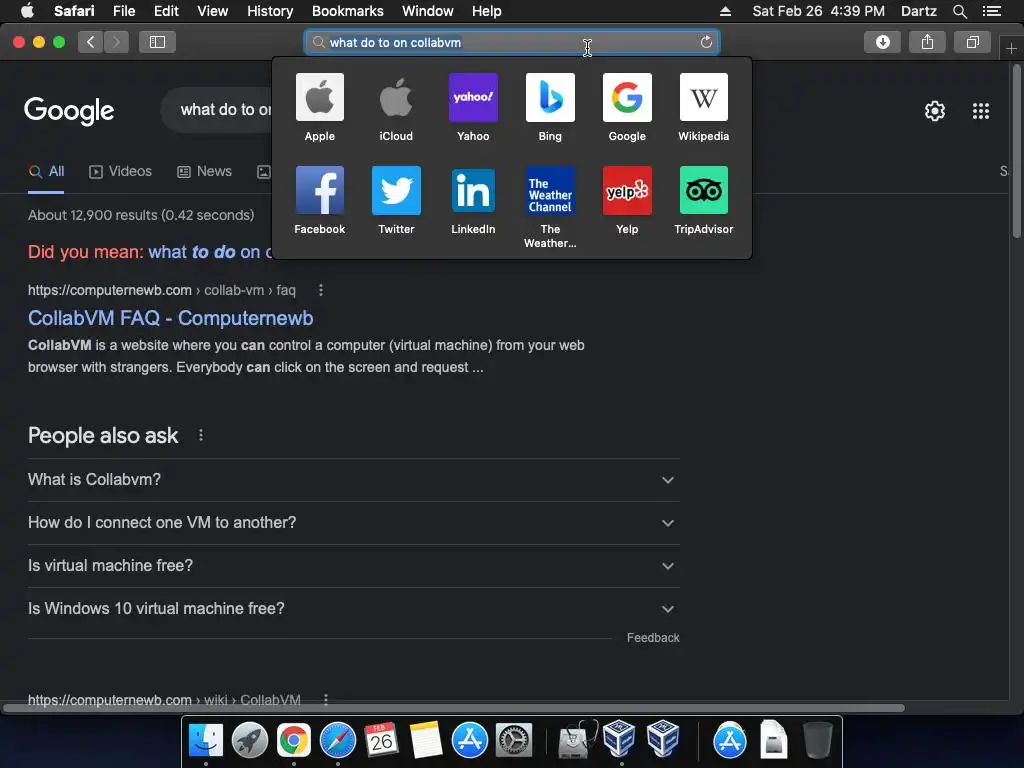This screenshot has height=768, width=1024.
Task: Open the Edit menu
Action: coord(166,11)
